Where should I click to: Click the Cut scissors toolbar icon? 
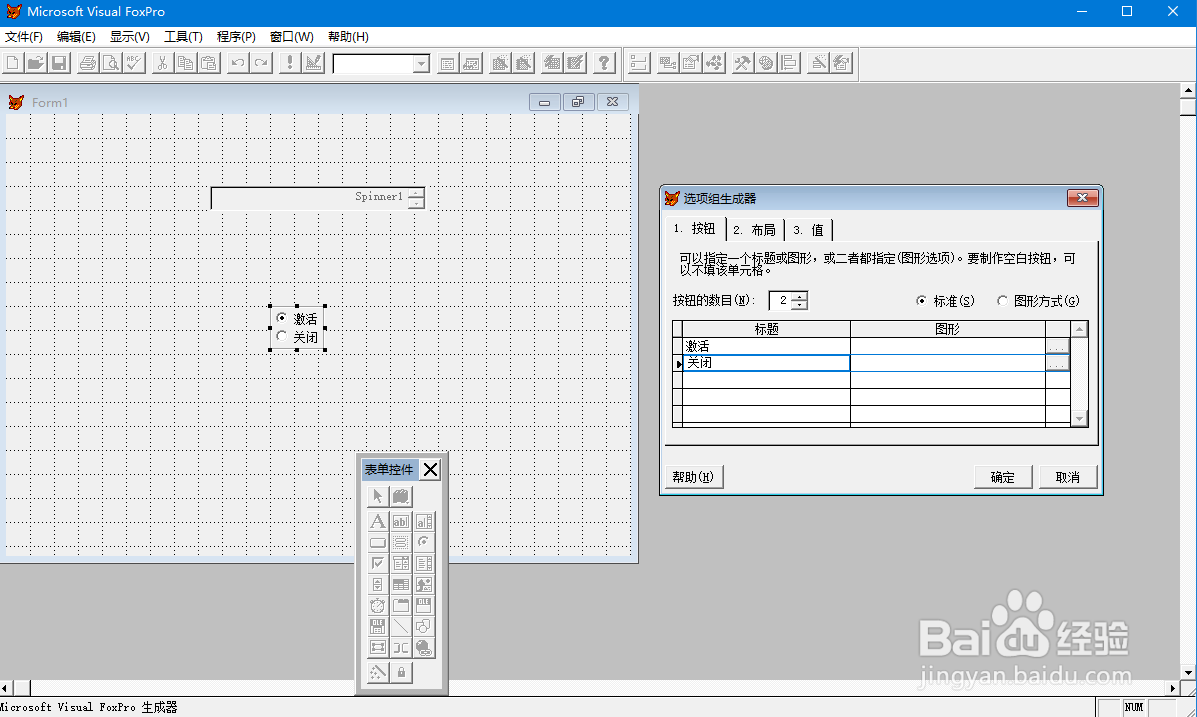point(162,63)
